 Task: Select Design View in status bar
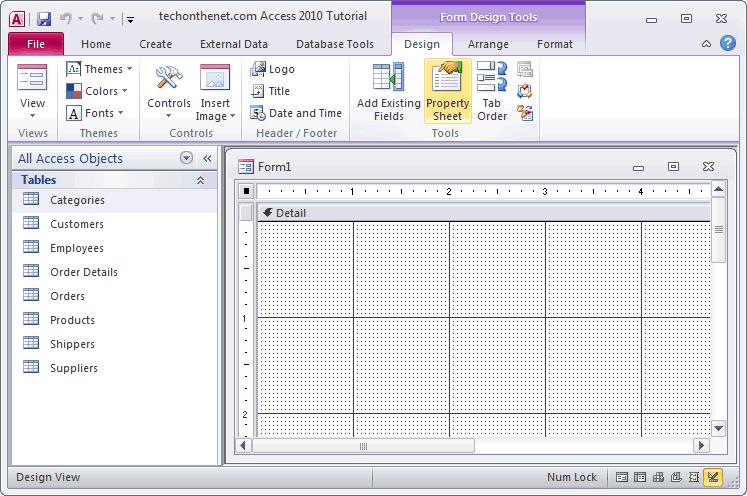(713, 477)
